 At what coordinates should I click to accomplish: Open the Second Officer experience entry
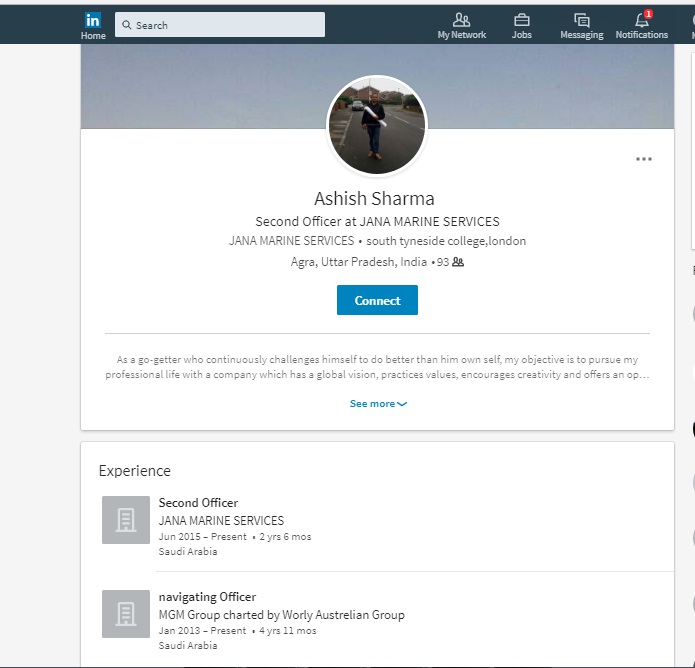click(x=198, y=503)
